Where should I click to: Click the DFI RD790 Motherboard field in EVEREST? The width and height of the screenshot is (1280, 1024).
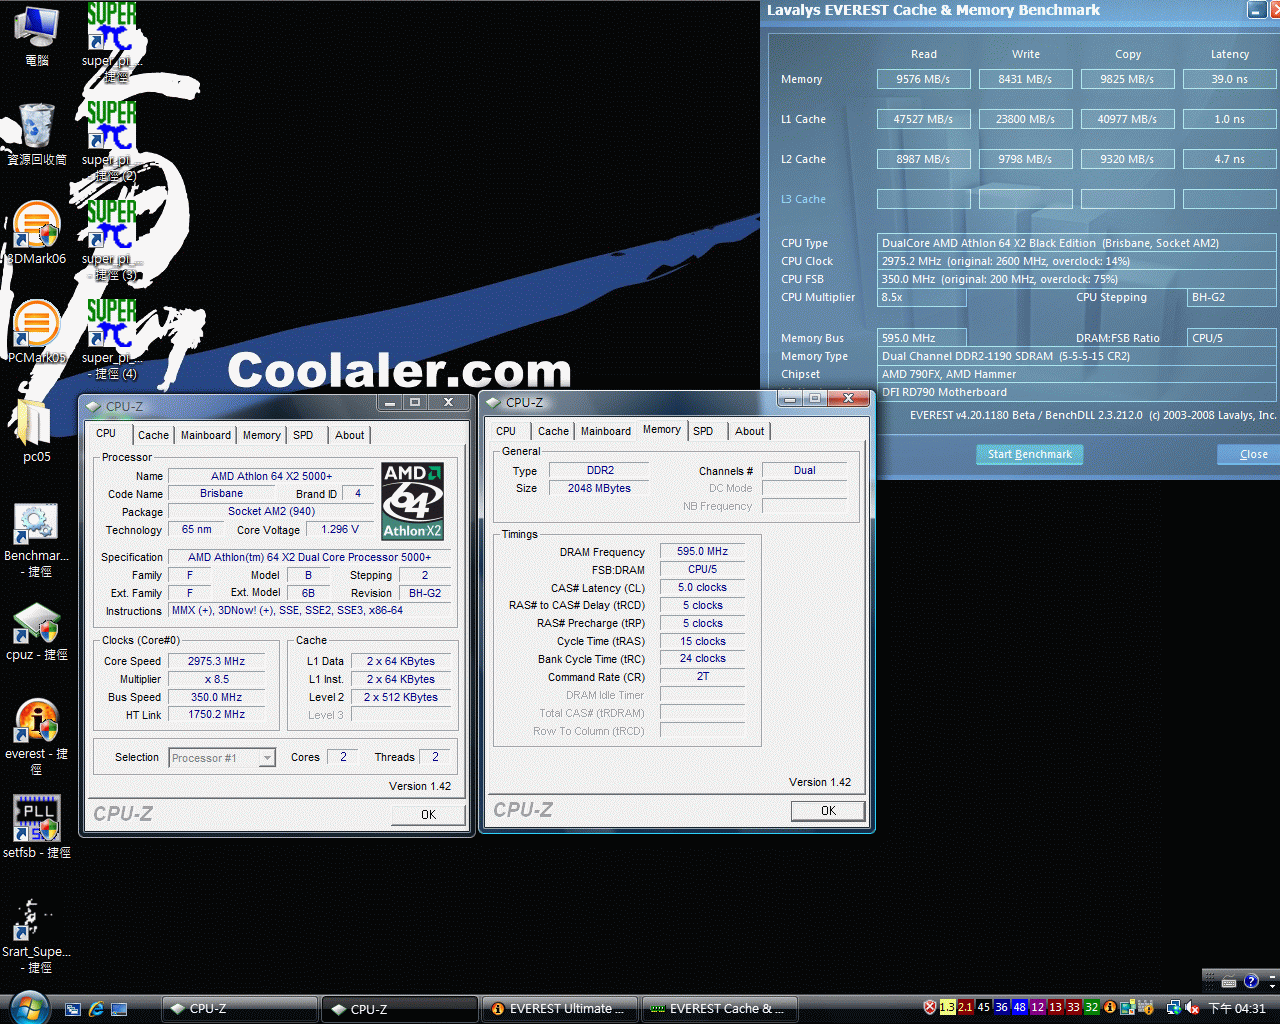click(x=1076, y=392)
